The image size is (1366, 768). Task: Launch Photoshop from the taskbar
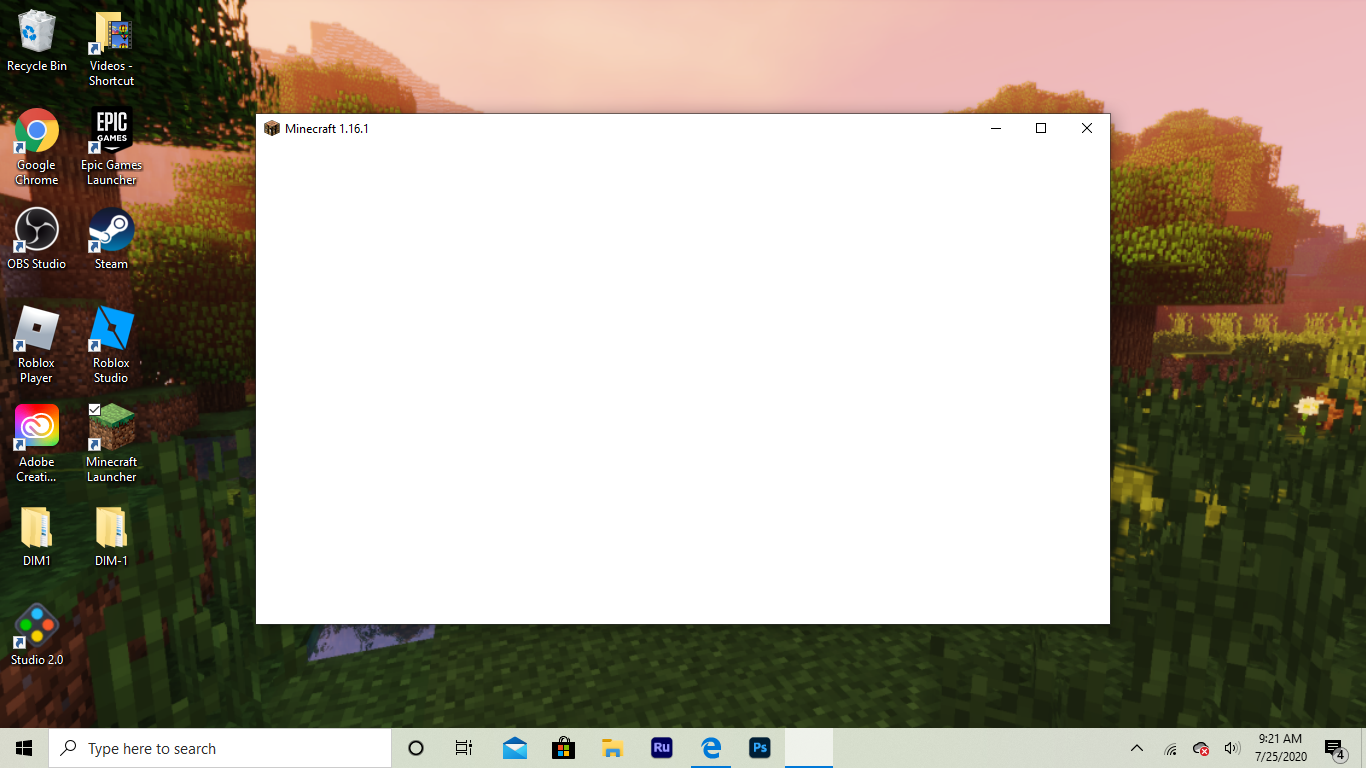point(760,748)
